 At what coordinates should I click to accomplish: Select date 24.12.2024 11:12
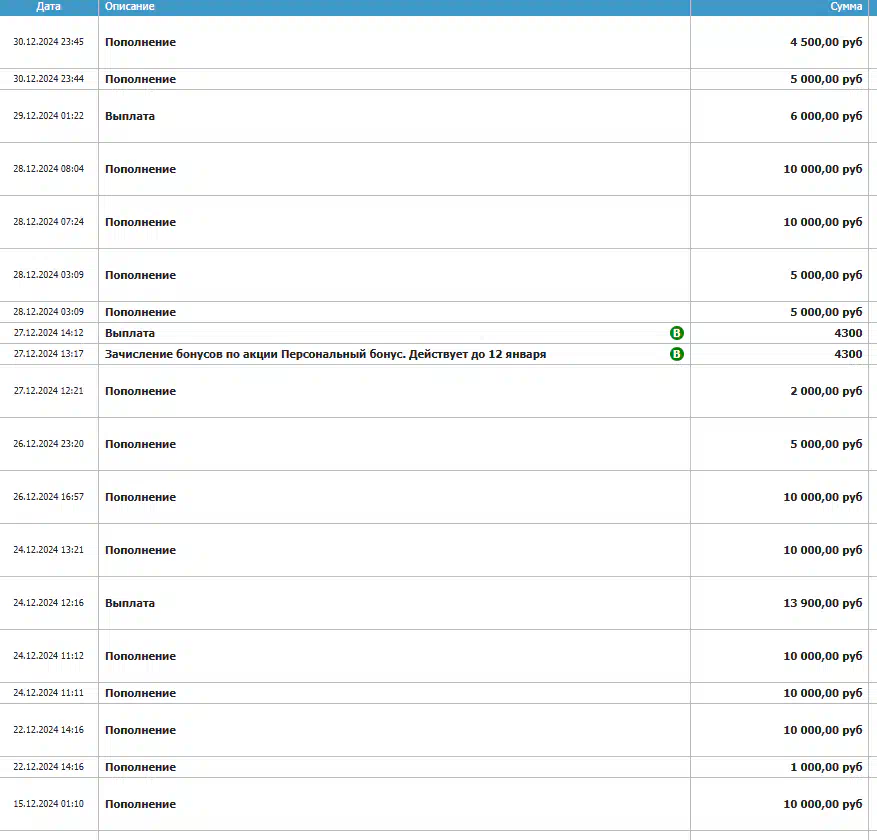[x=49, y=656]
